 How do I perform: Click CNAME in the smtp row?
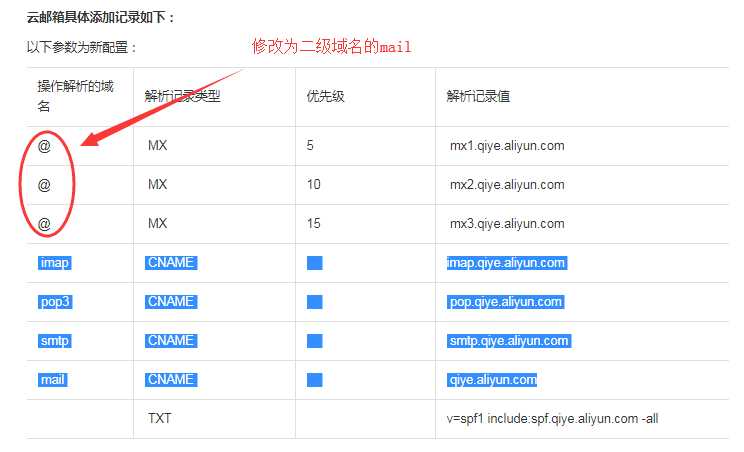(171, 341)
